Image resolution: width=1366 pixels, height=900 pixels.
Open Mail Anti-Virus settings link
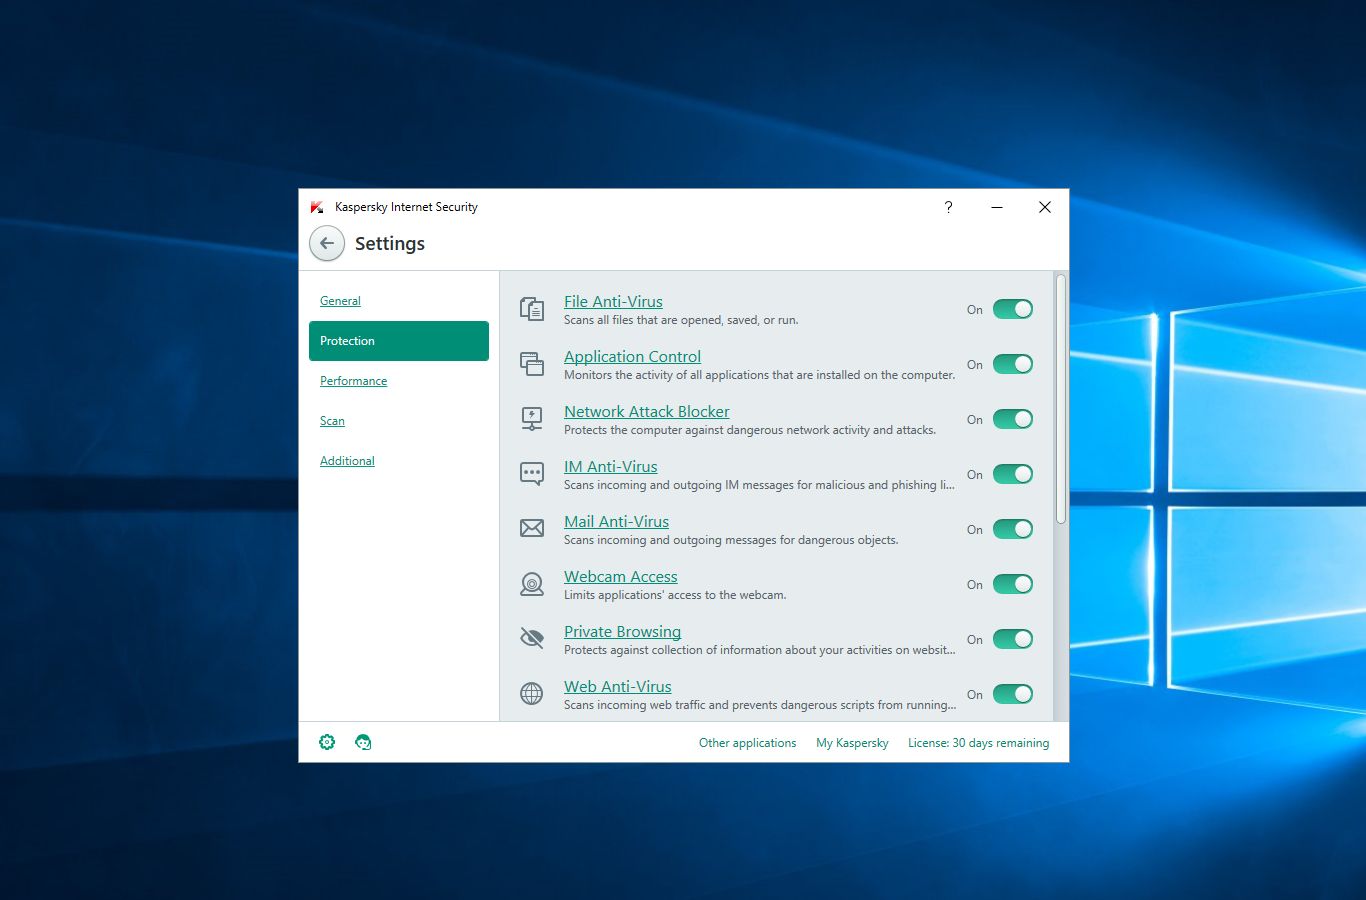pyautogui.click(x=616, y=521)
